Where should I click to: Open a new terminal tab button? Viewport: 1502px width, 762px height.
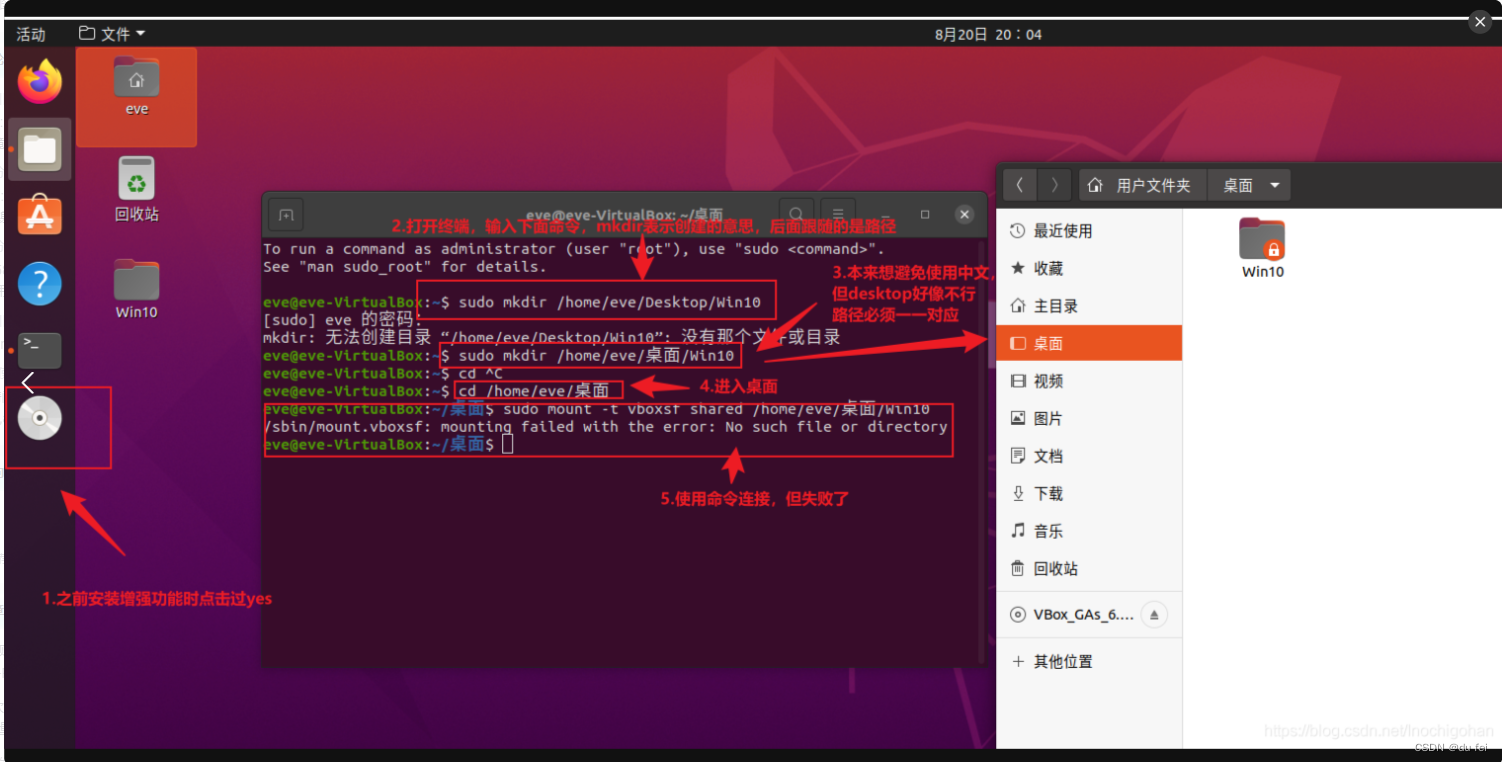coord(286,215)
